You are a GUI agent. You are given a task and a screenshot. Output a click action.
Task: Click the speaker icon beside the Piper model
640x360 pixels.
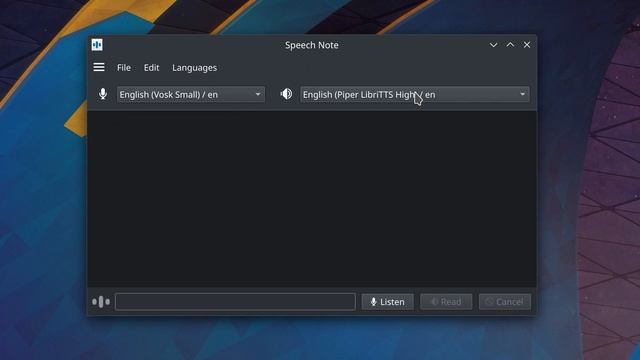click(286, 94)
